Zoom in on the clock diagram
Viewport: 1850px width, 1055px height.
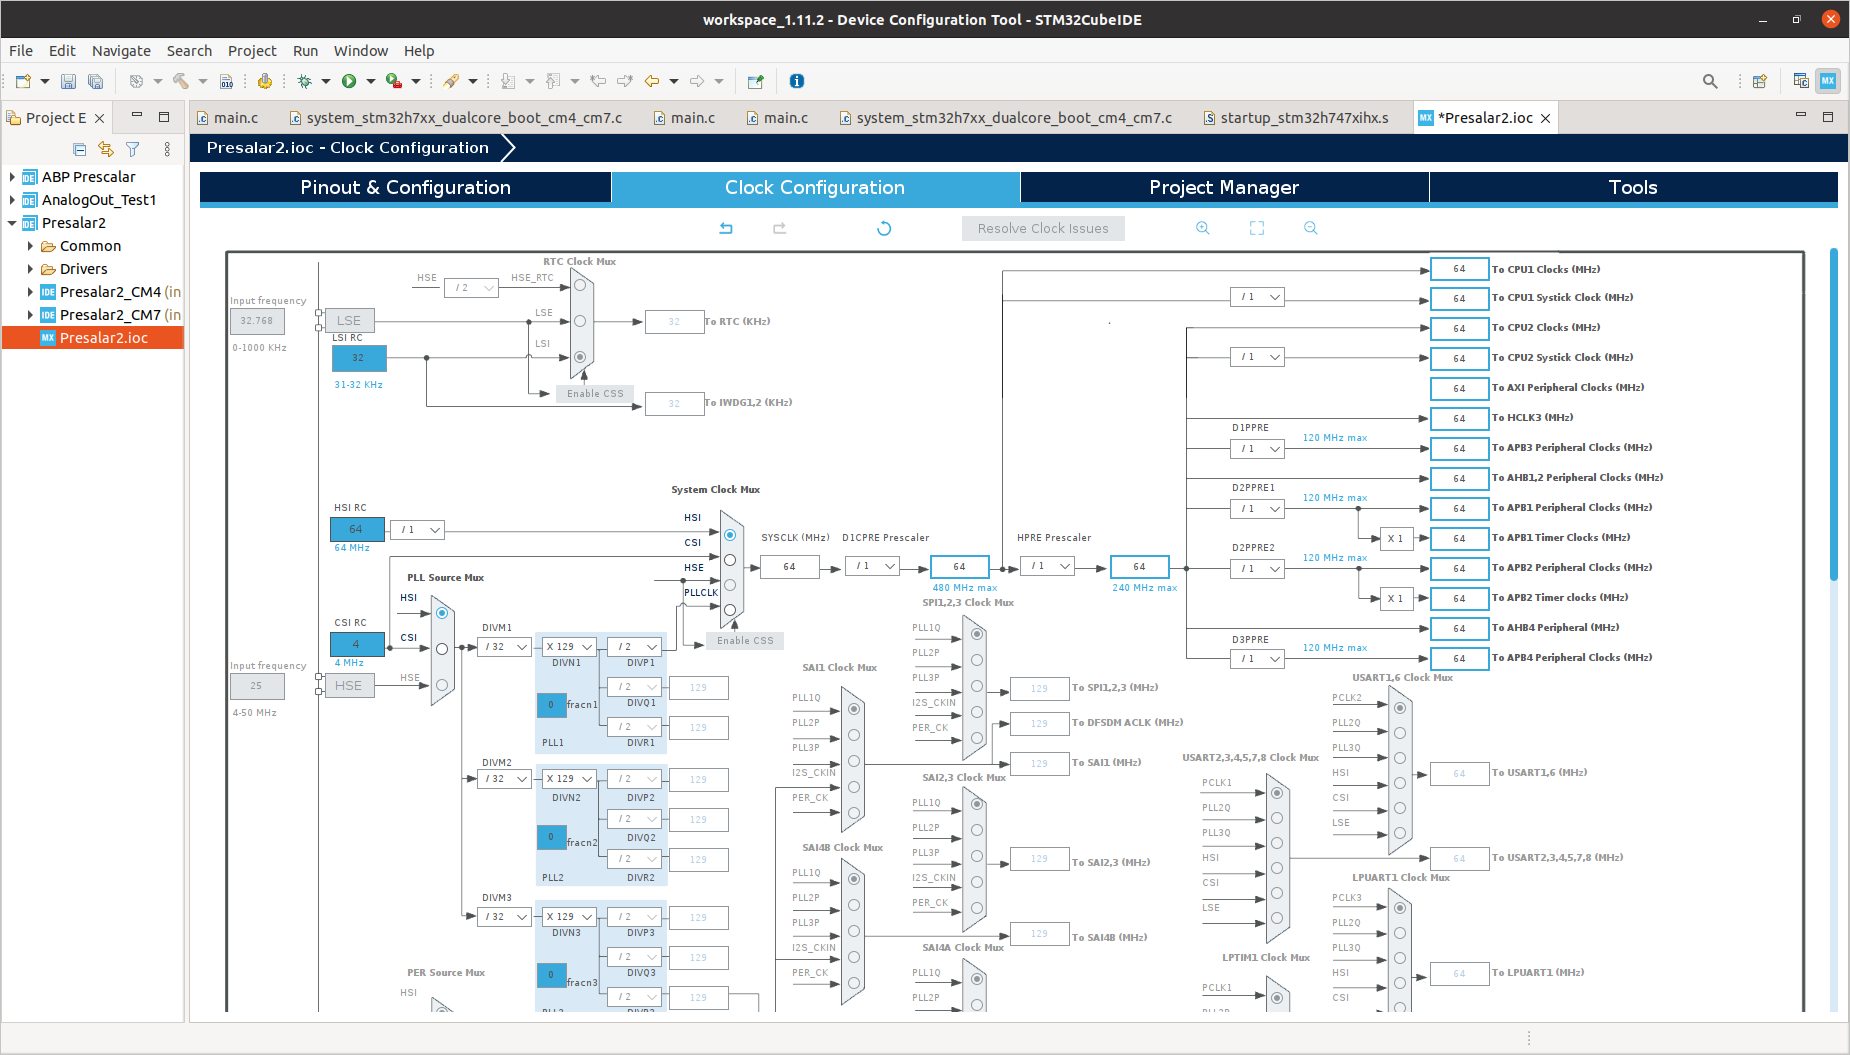point(1203,228)
